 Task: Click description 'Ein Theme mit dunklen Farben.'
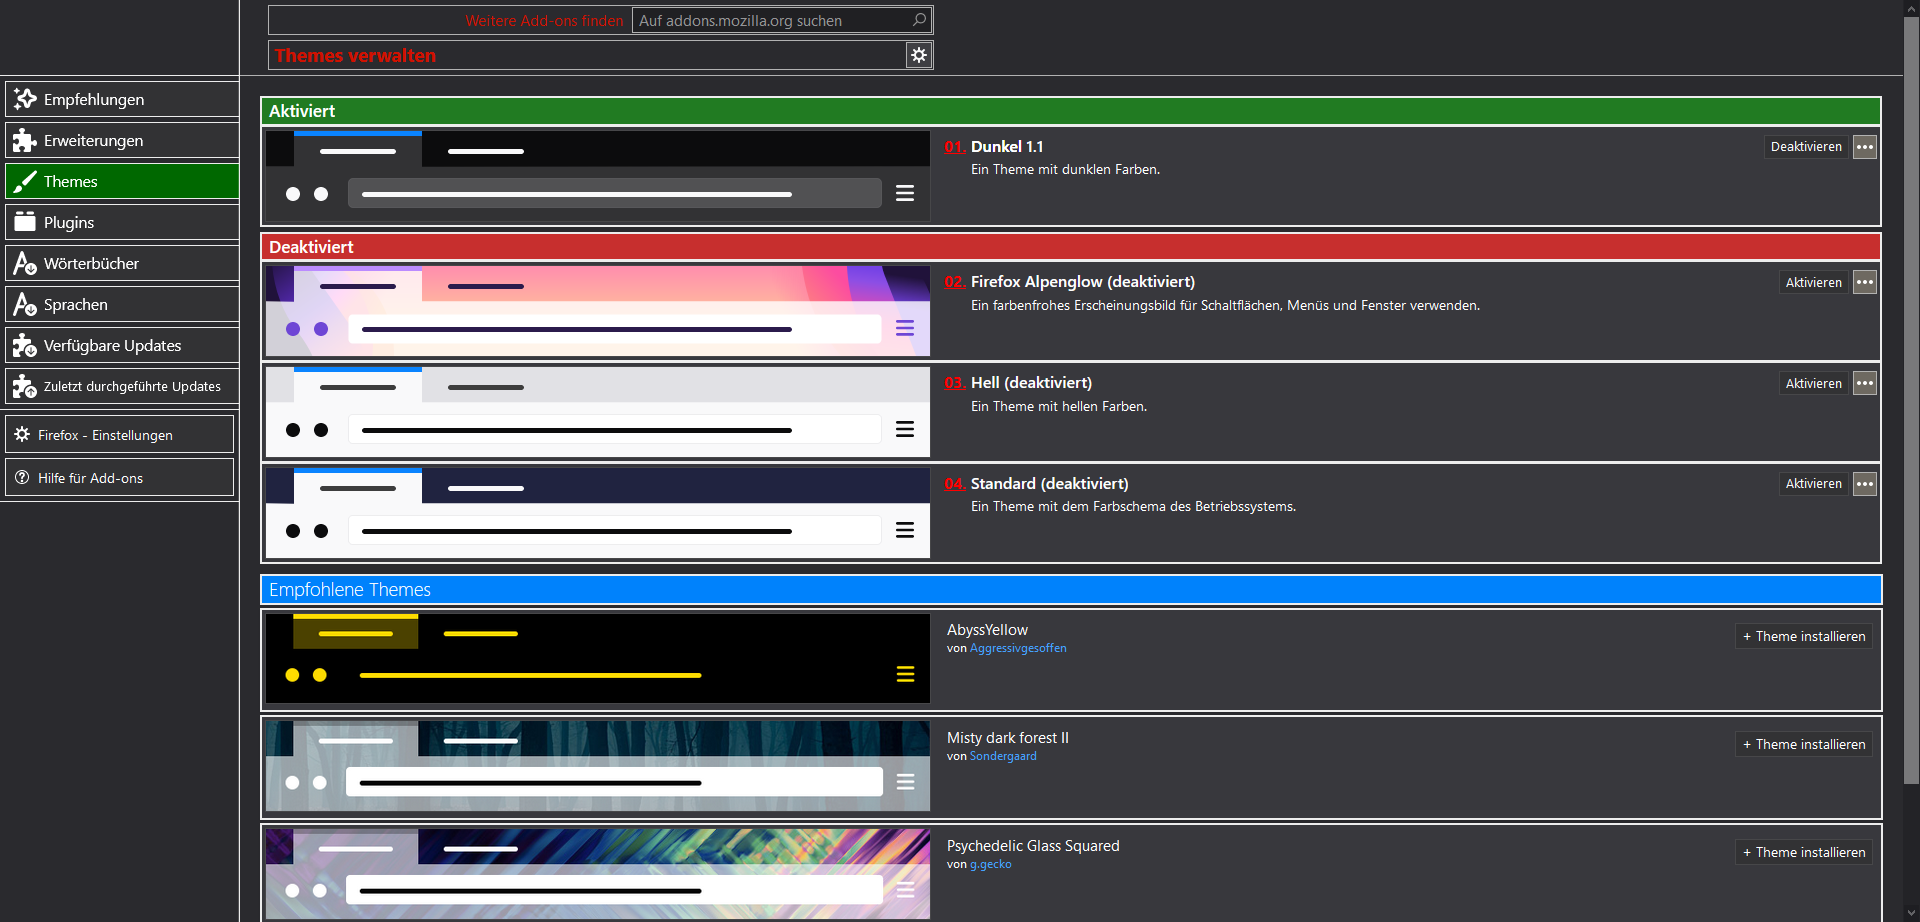pos(1065,170)
